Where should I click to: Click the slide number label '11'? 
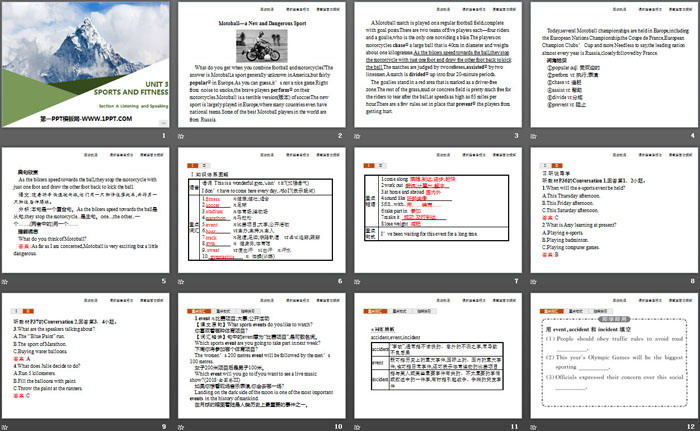point(515,427)
